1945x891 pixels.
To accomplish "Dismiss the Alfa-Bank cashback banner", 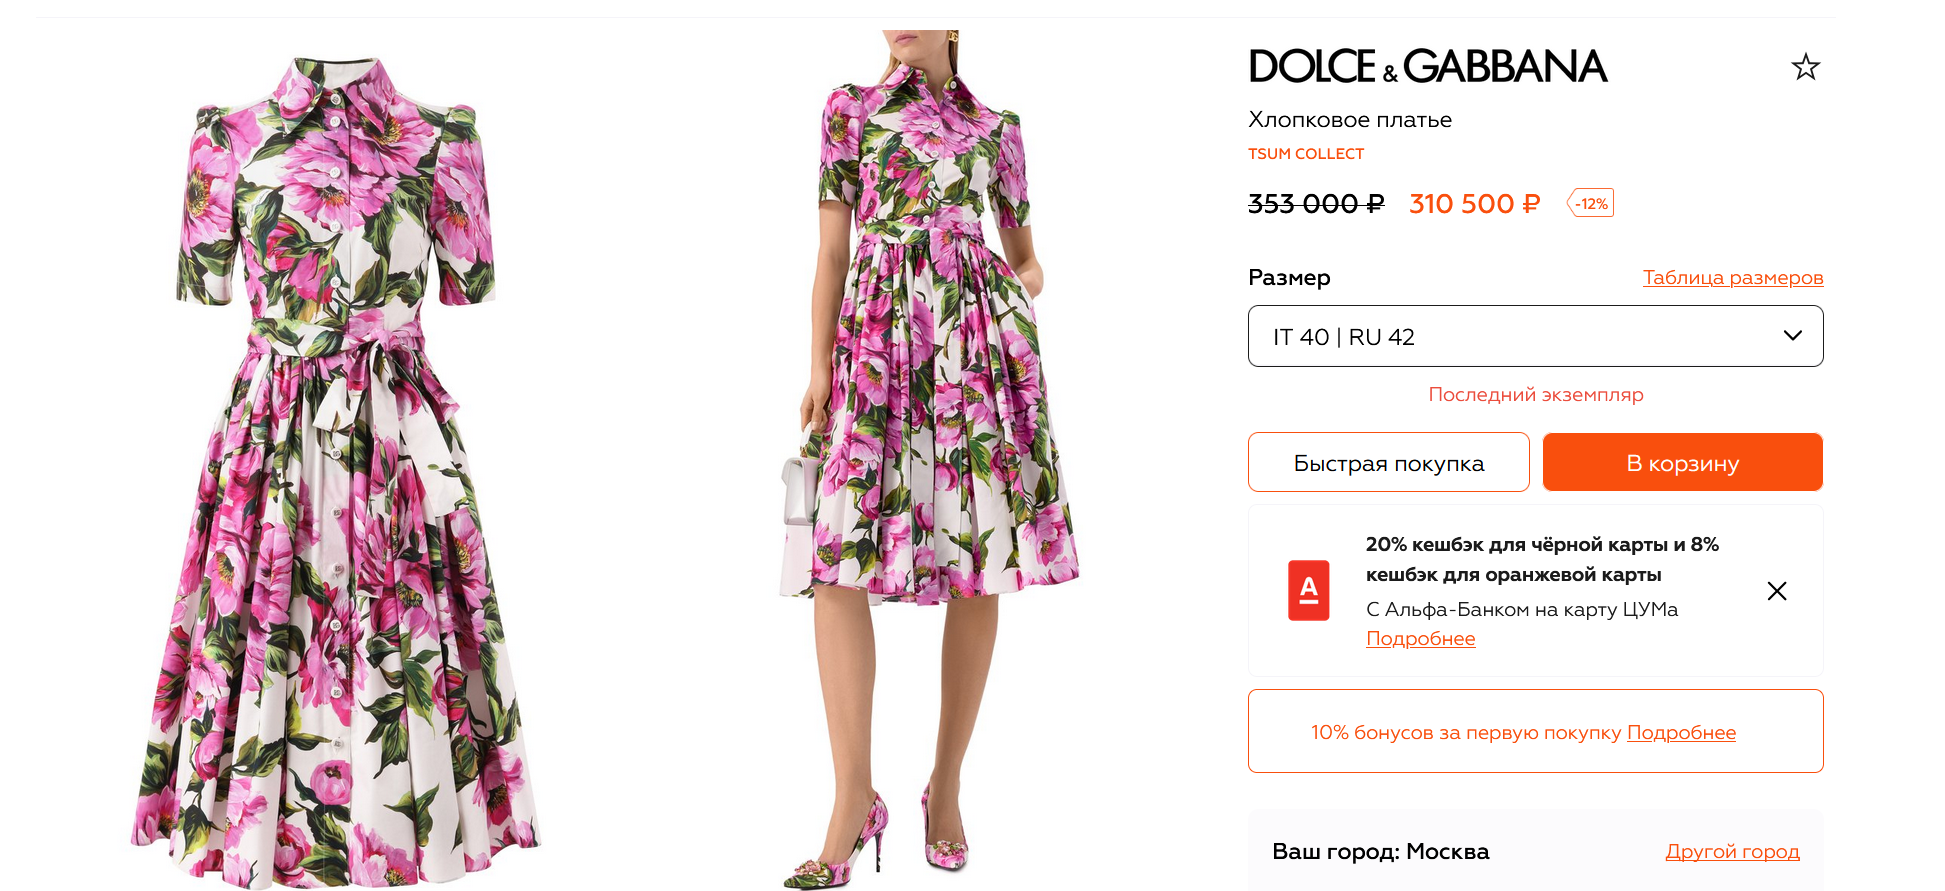I will (1776, 591).
